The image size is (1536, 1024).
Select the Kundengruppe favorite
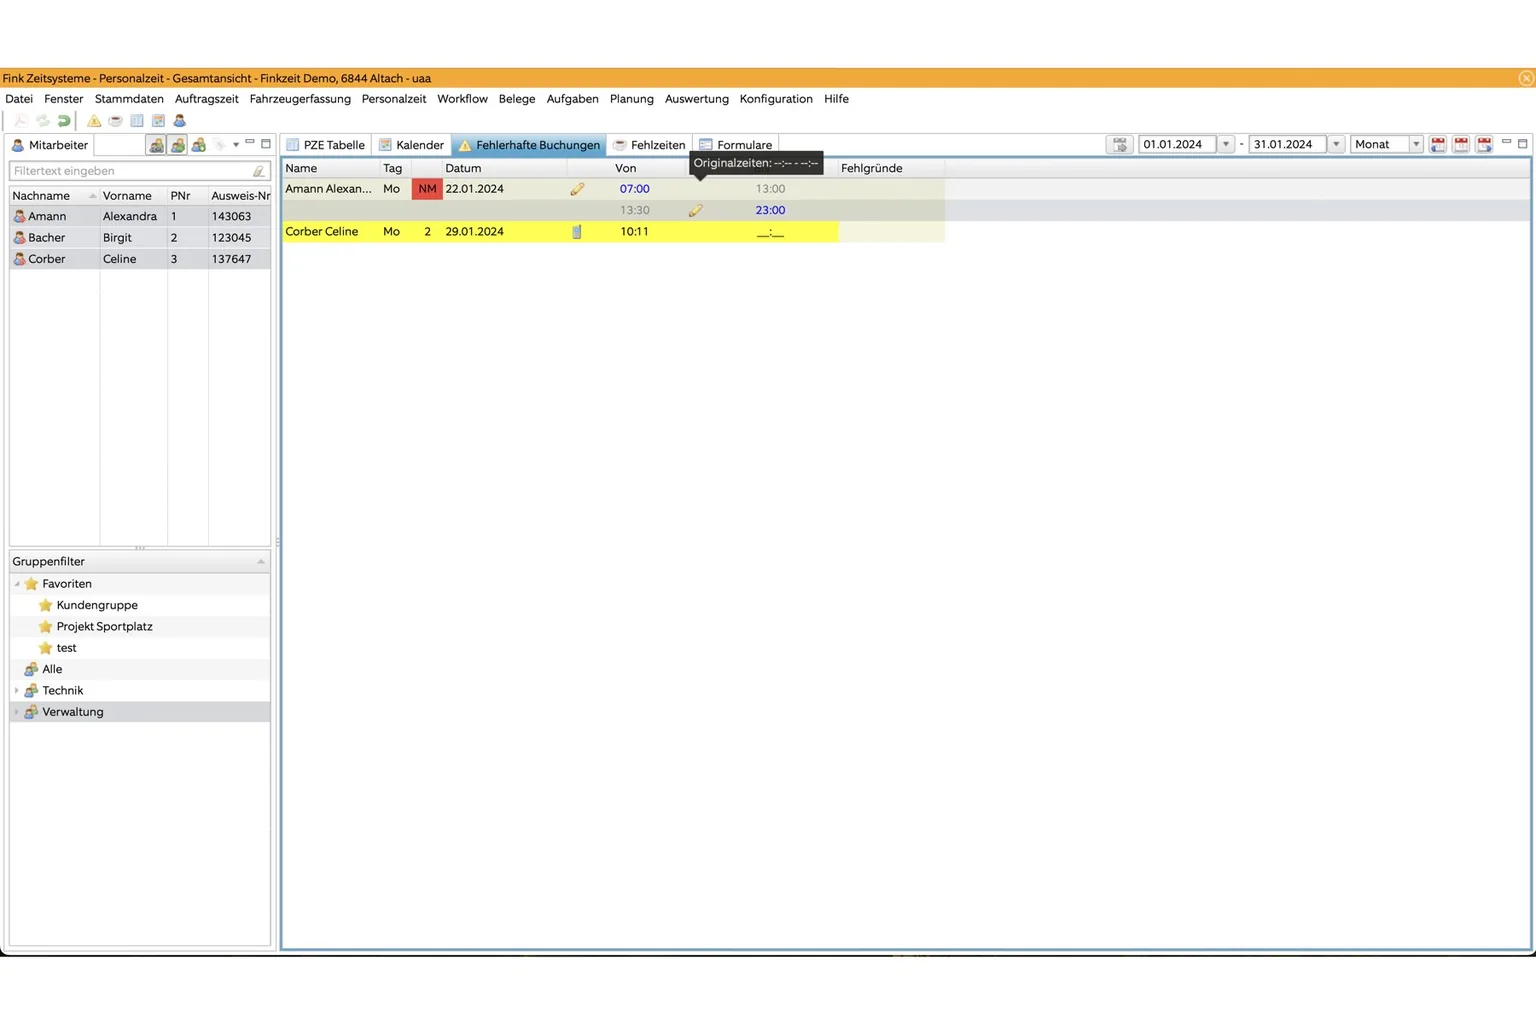[x=97, y=605]
